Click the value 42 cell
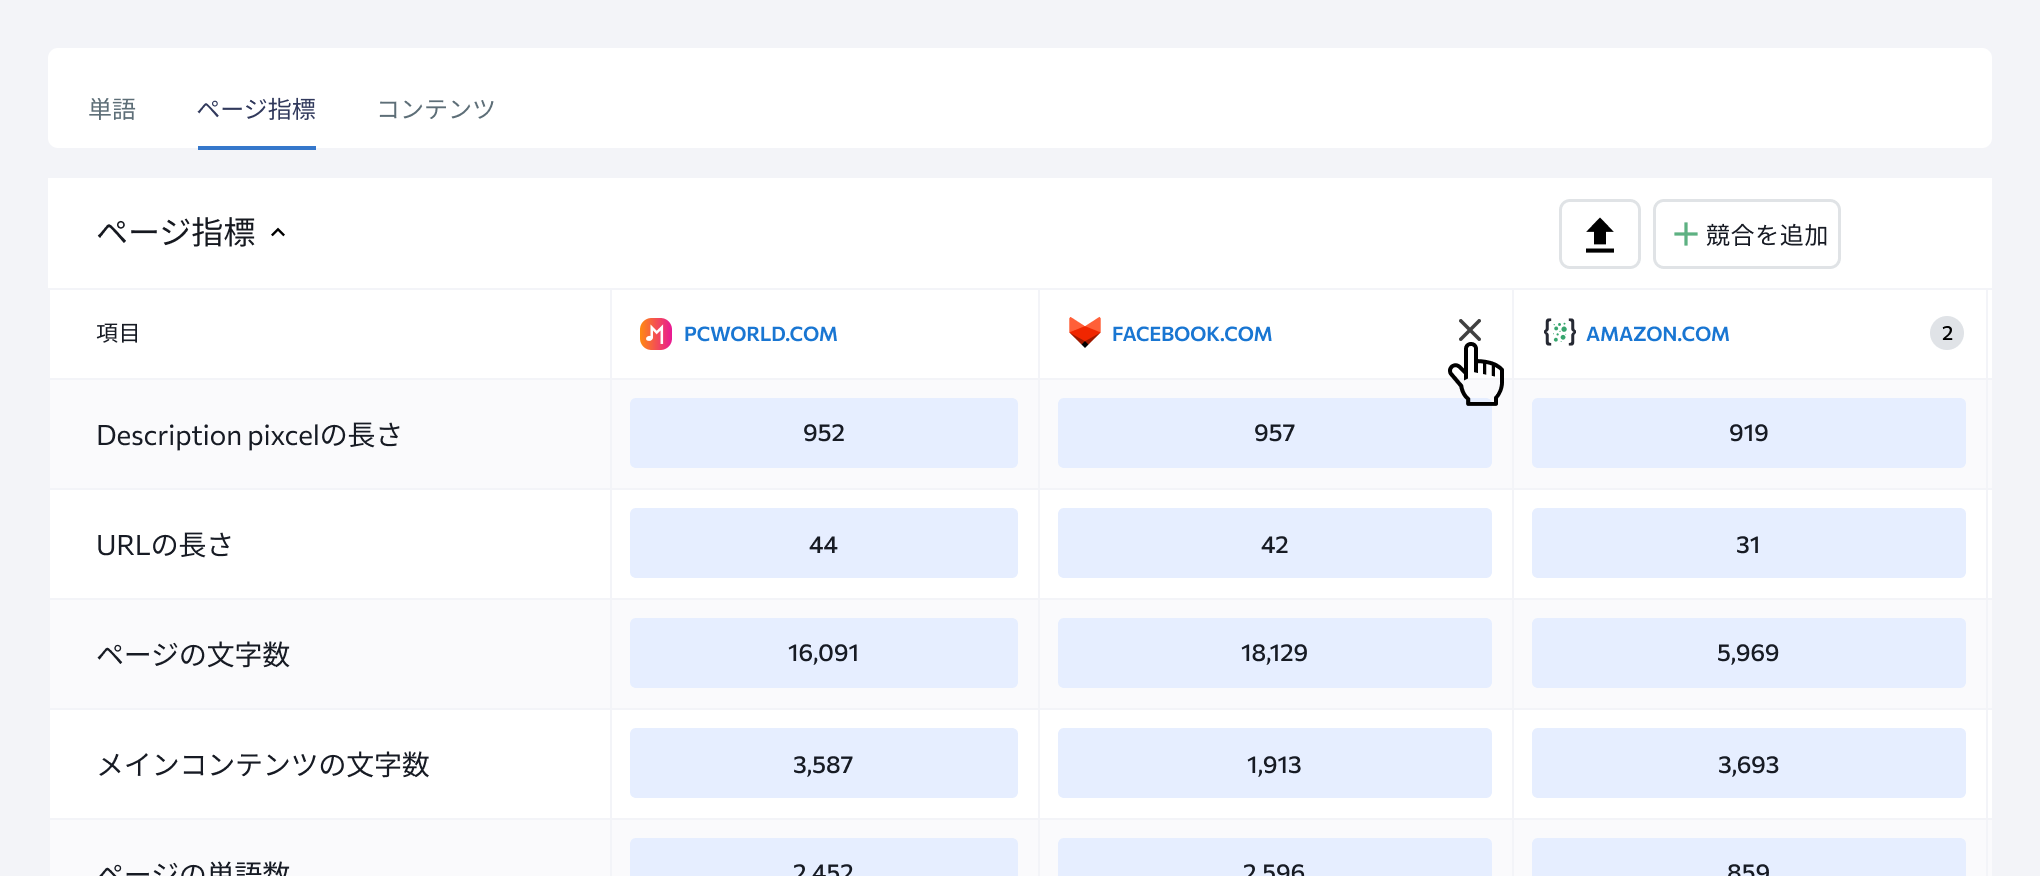Screen dimensions: 2040x876 [1274, 543]
